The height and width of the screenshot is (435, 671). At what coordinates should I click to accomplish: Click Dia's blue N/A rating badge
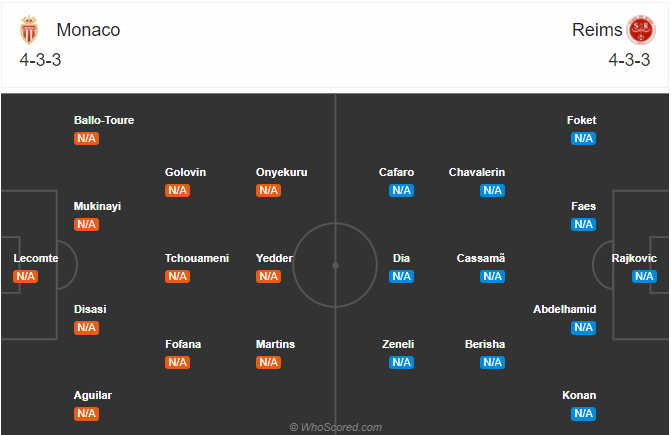(401, 276)
